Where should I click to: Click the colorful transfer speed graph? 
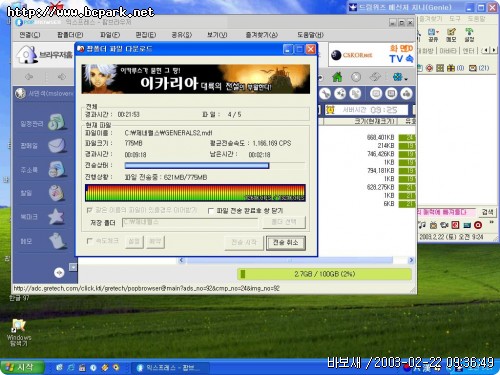[195, 193]
